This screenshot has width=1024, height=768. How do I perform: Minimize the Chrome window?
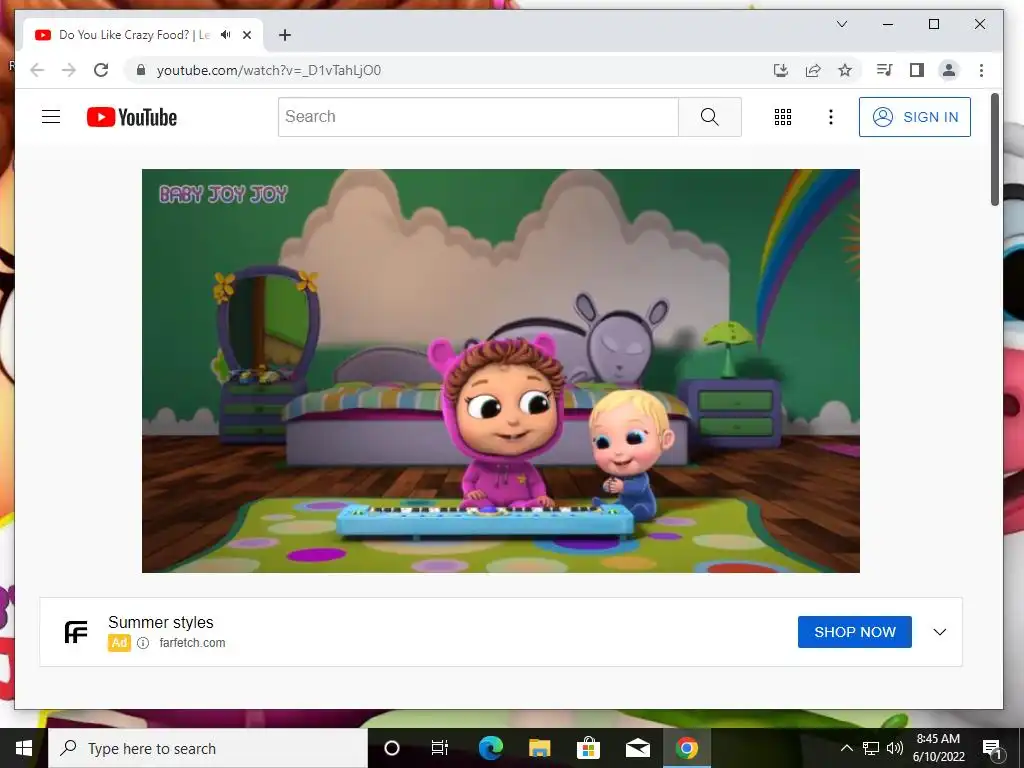tap(888, 24)
